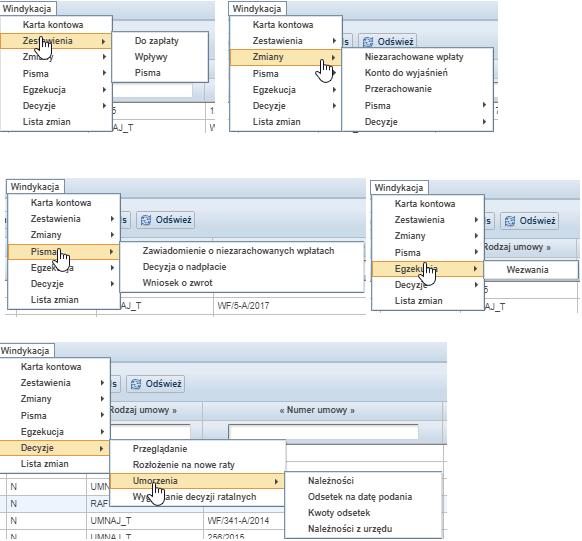Open Windykacja tab above the Wezwania menu

tap(399, 187)
